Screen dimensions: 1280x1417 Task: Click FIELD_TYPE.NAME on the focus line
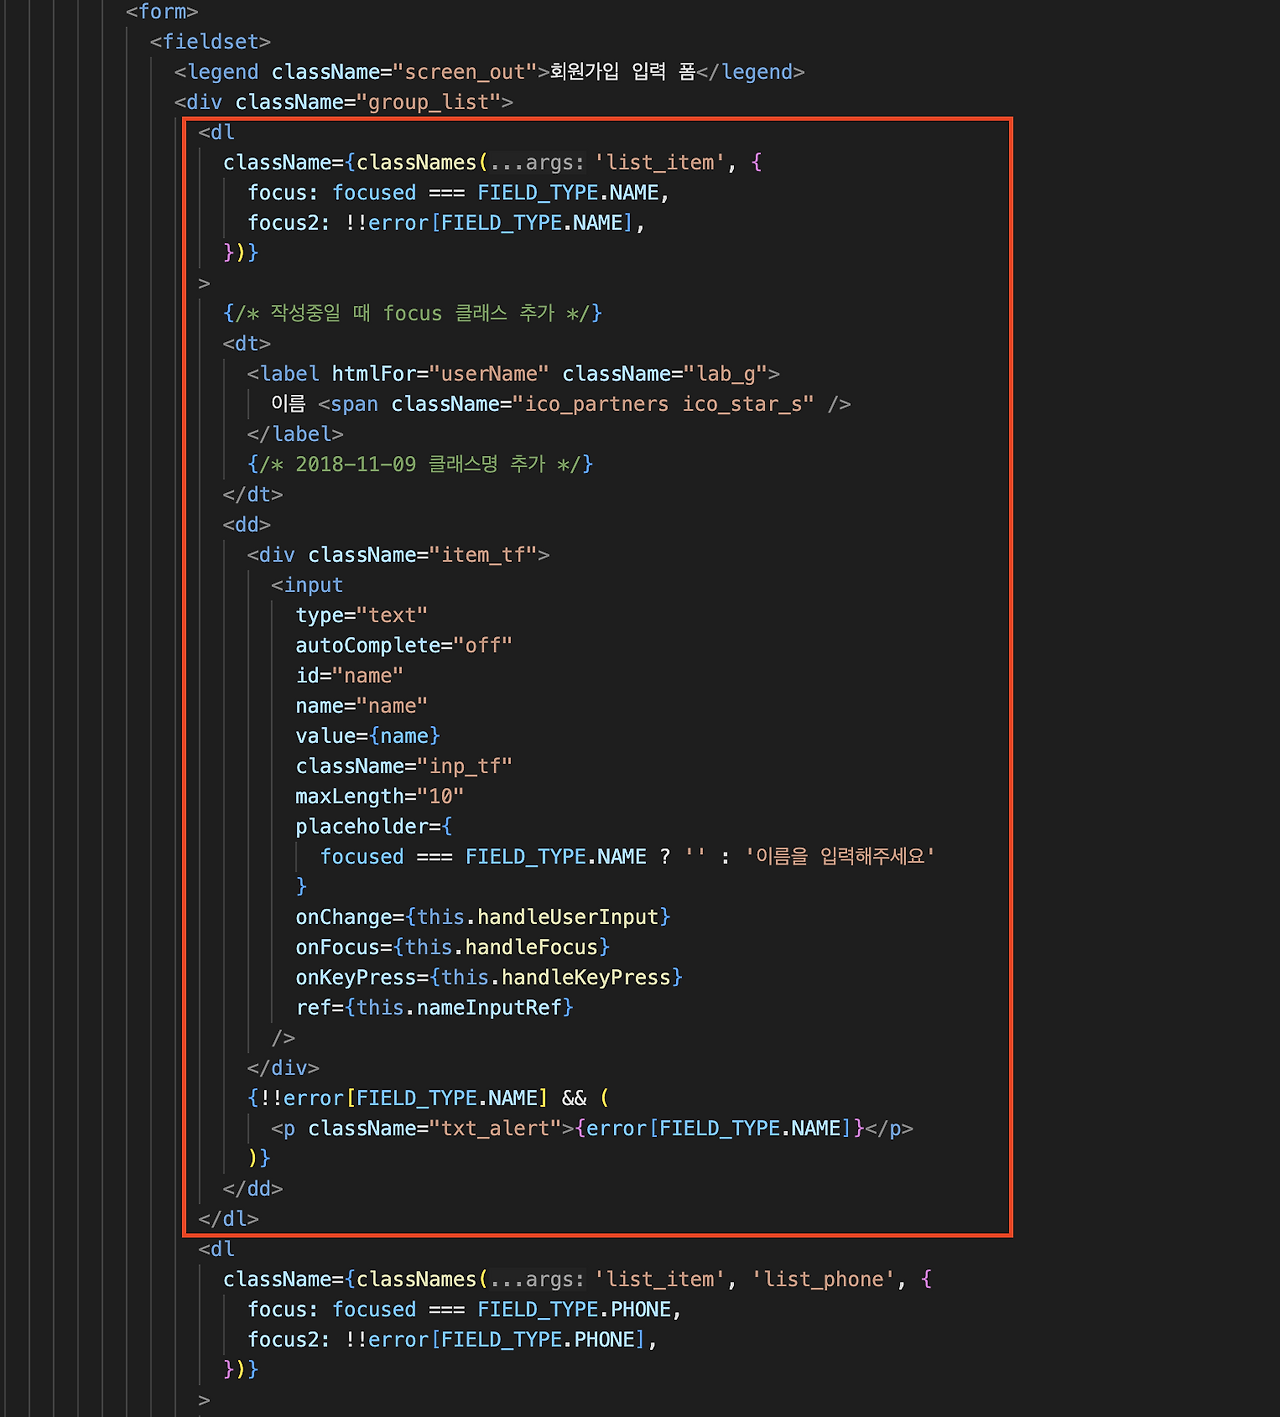click(568, 192)
